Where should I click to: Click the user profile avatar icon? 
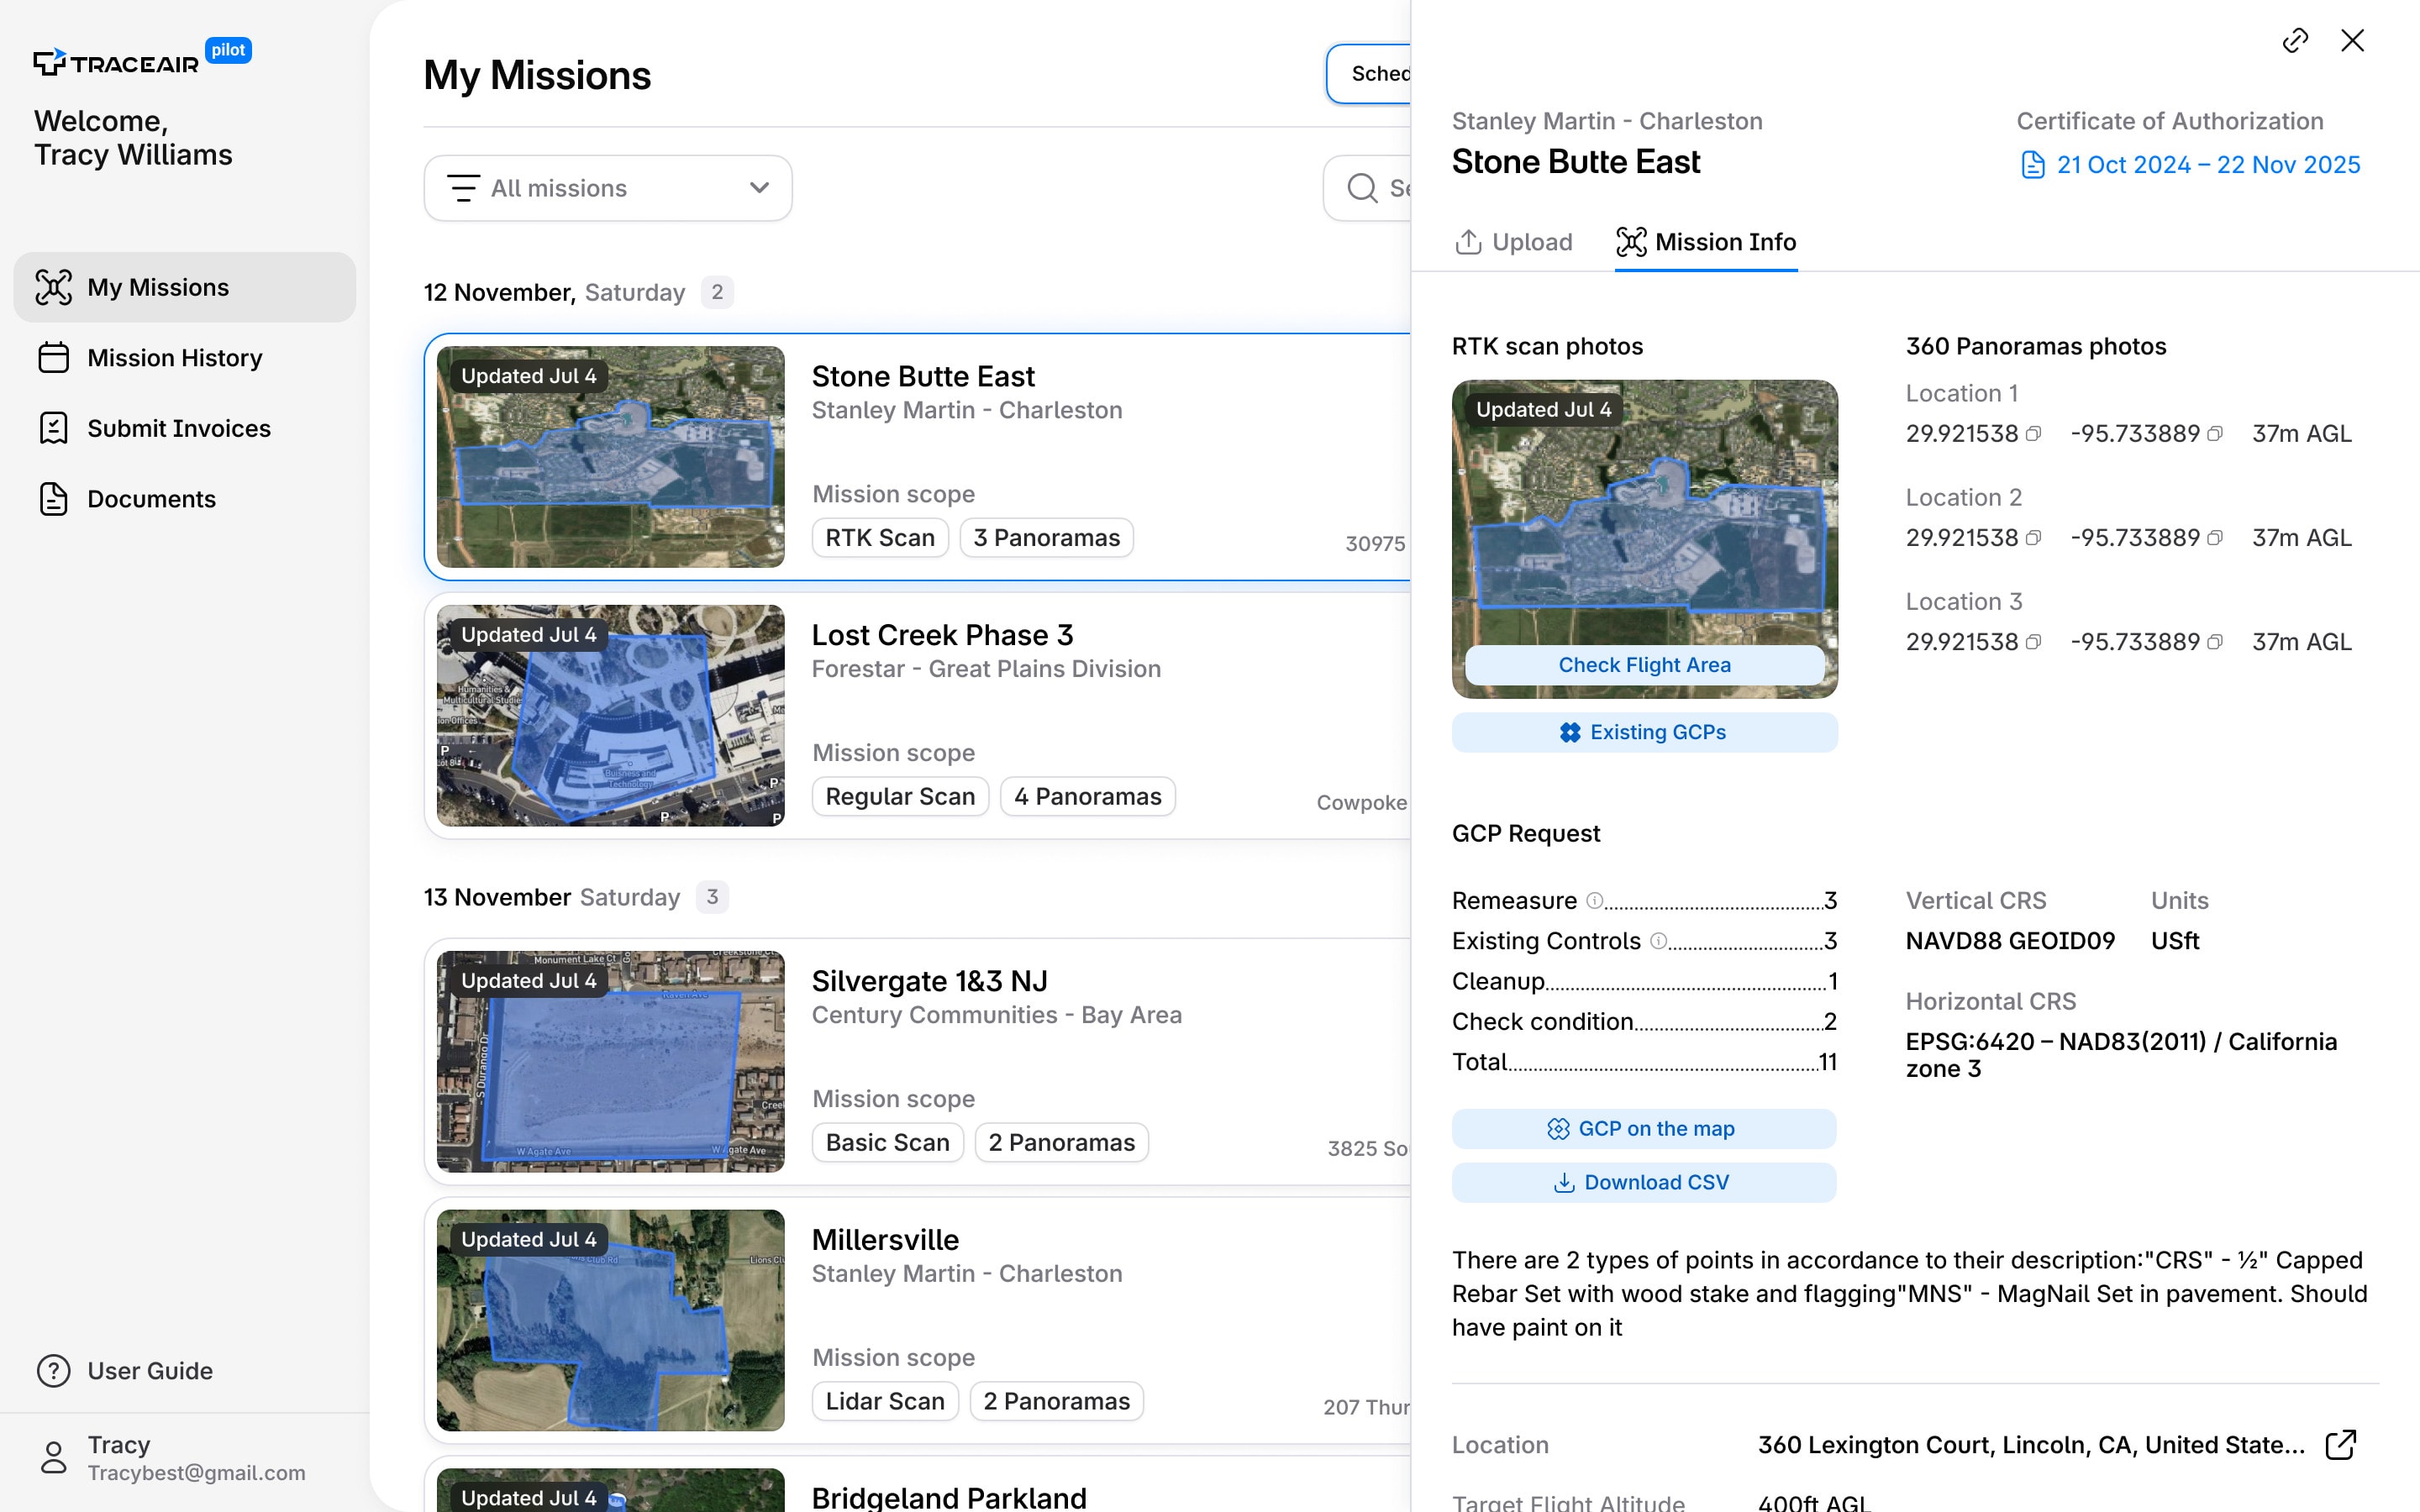tap(54, 1457)
